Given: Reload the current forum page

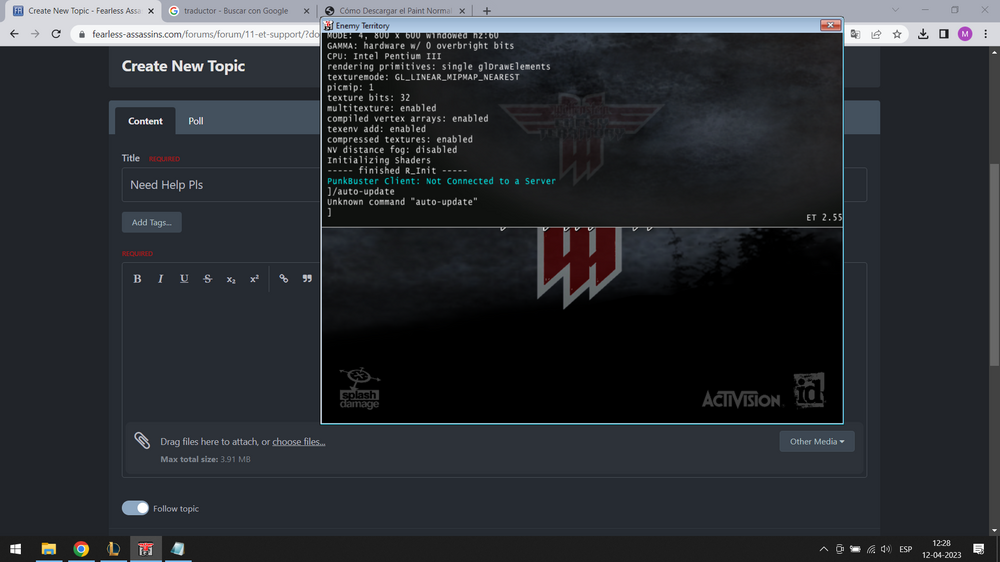Looking at the screenshot, I should [x=56, y=34].
